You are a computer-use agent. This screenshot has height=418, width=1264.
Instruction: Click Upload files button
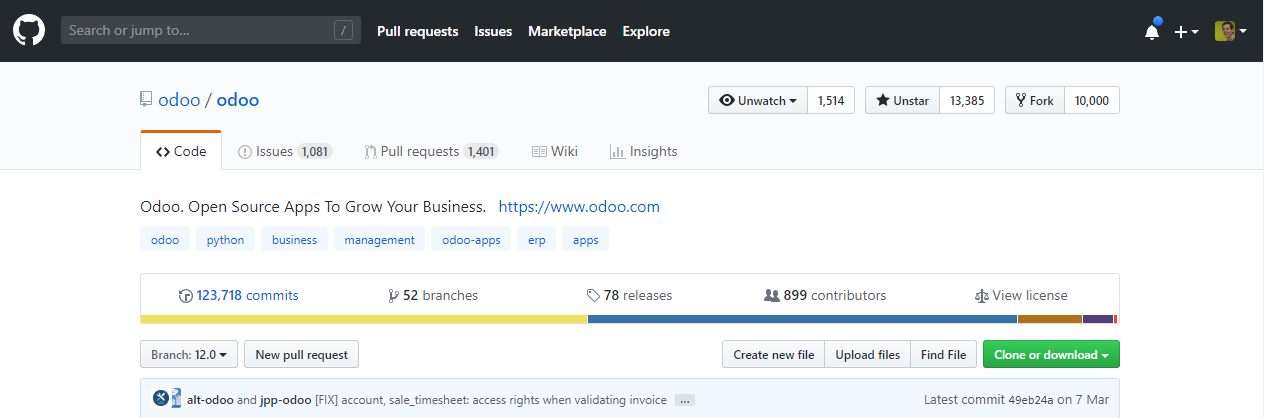(x=868, y=354)
